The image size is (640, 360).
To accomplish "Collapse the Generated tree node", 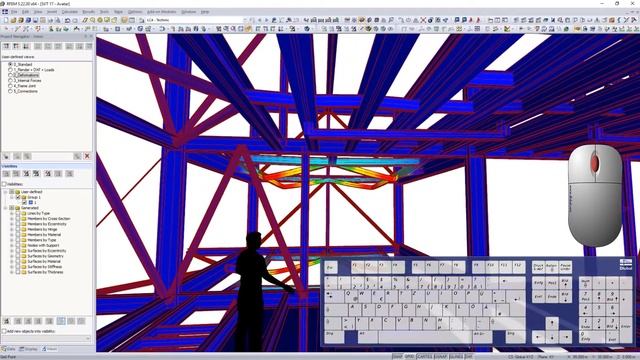I will click(6, 208).
